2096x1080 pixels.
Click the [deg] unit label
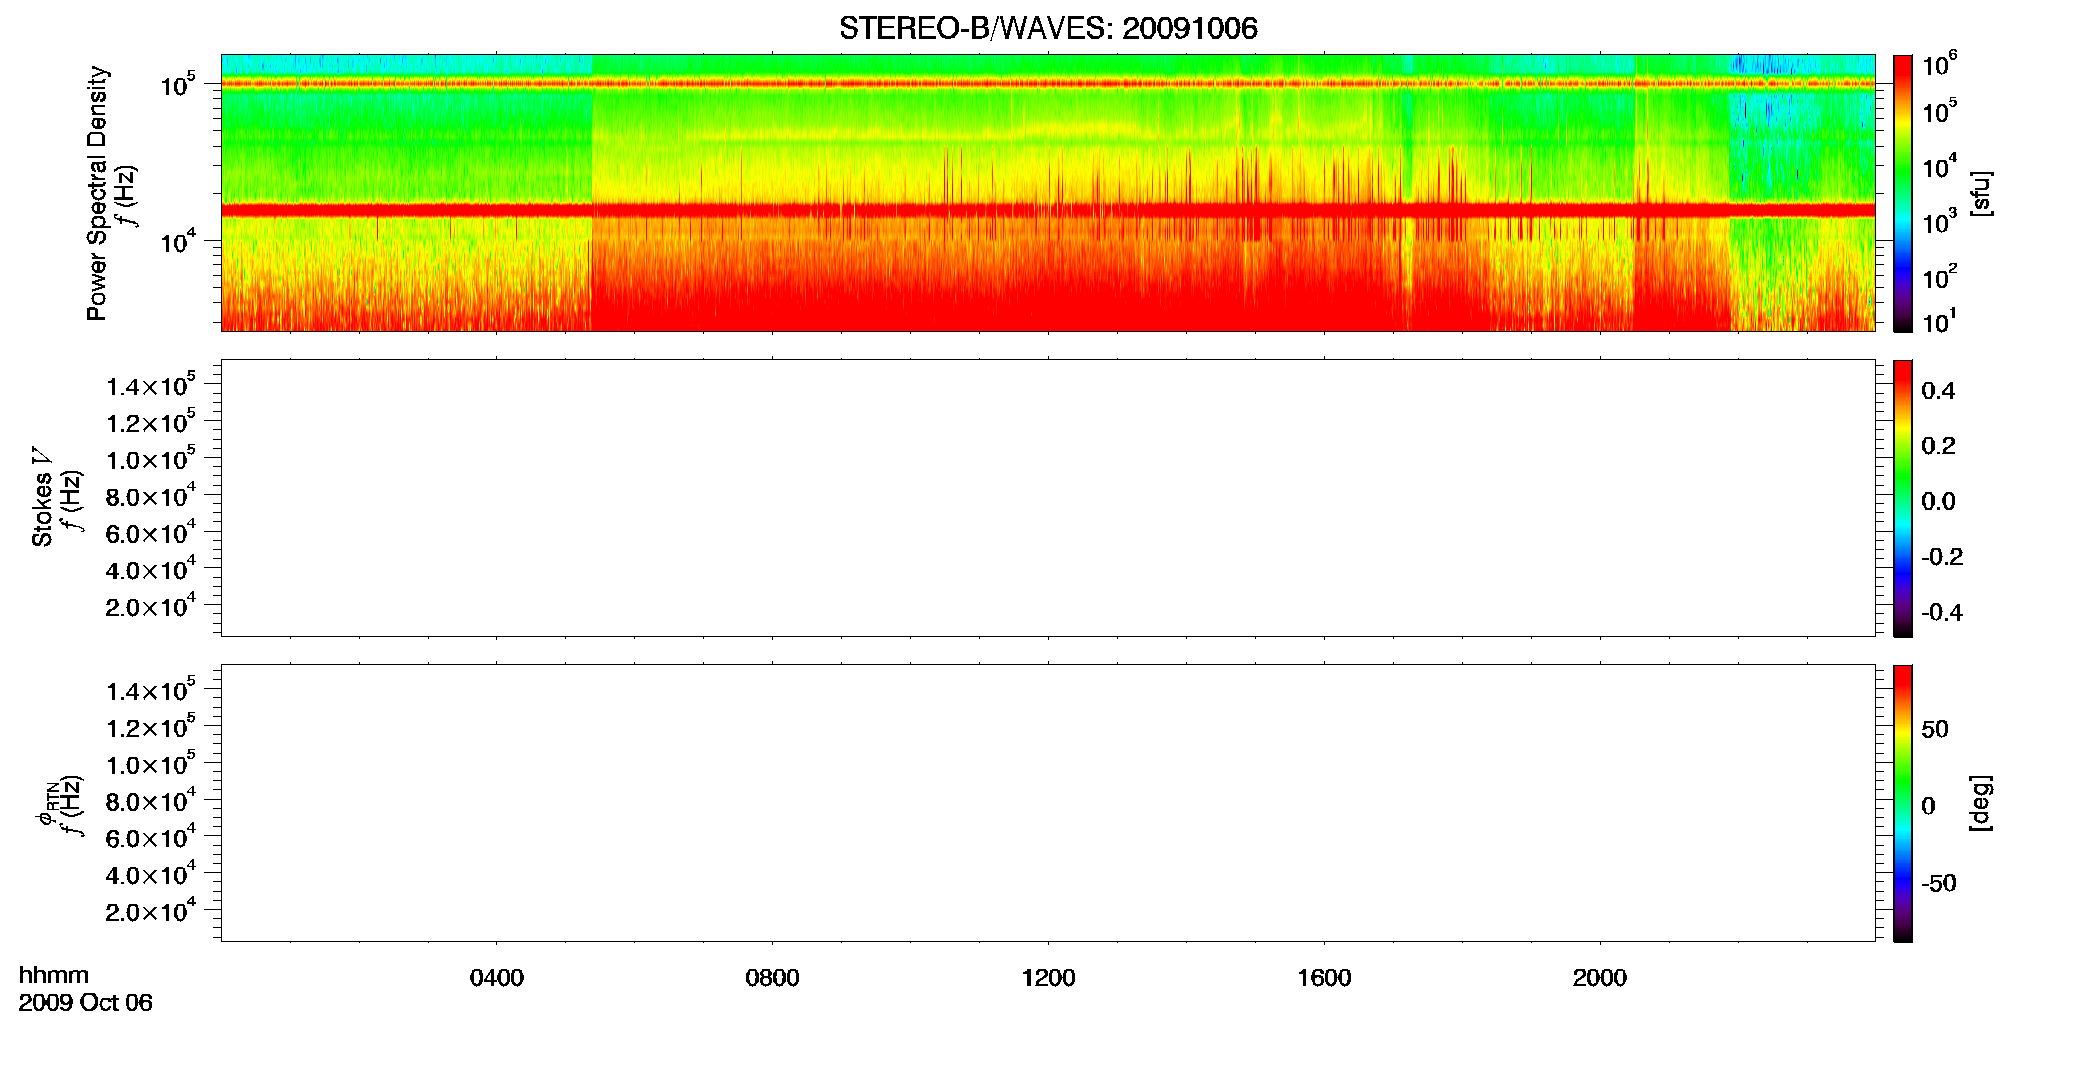(x=1981, y=803)
